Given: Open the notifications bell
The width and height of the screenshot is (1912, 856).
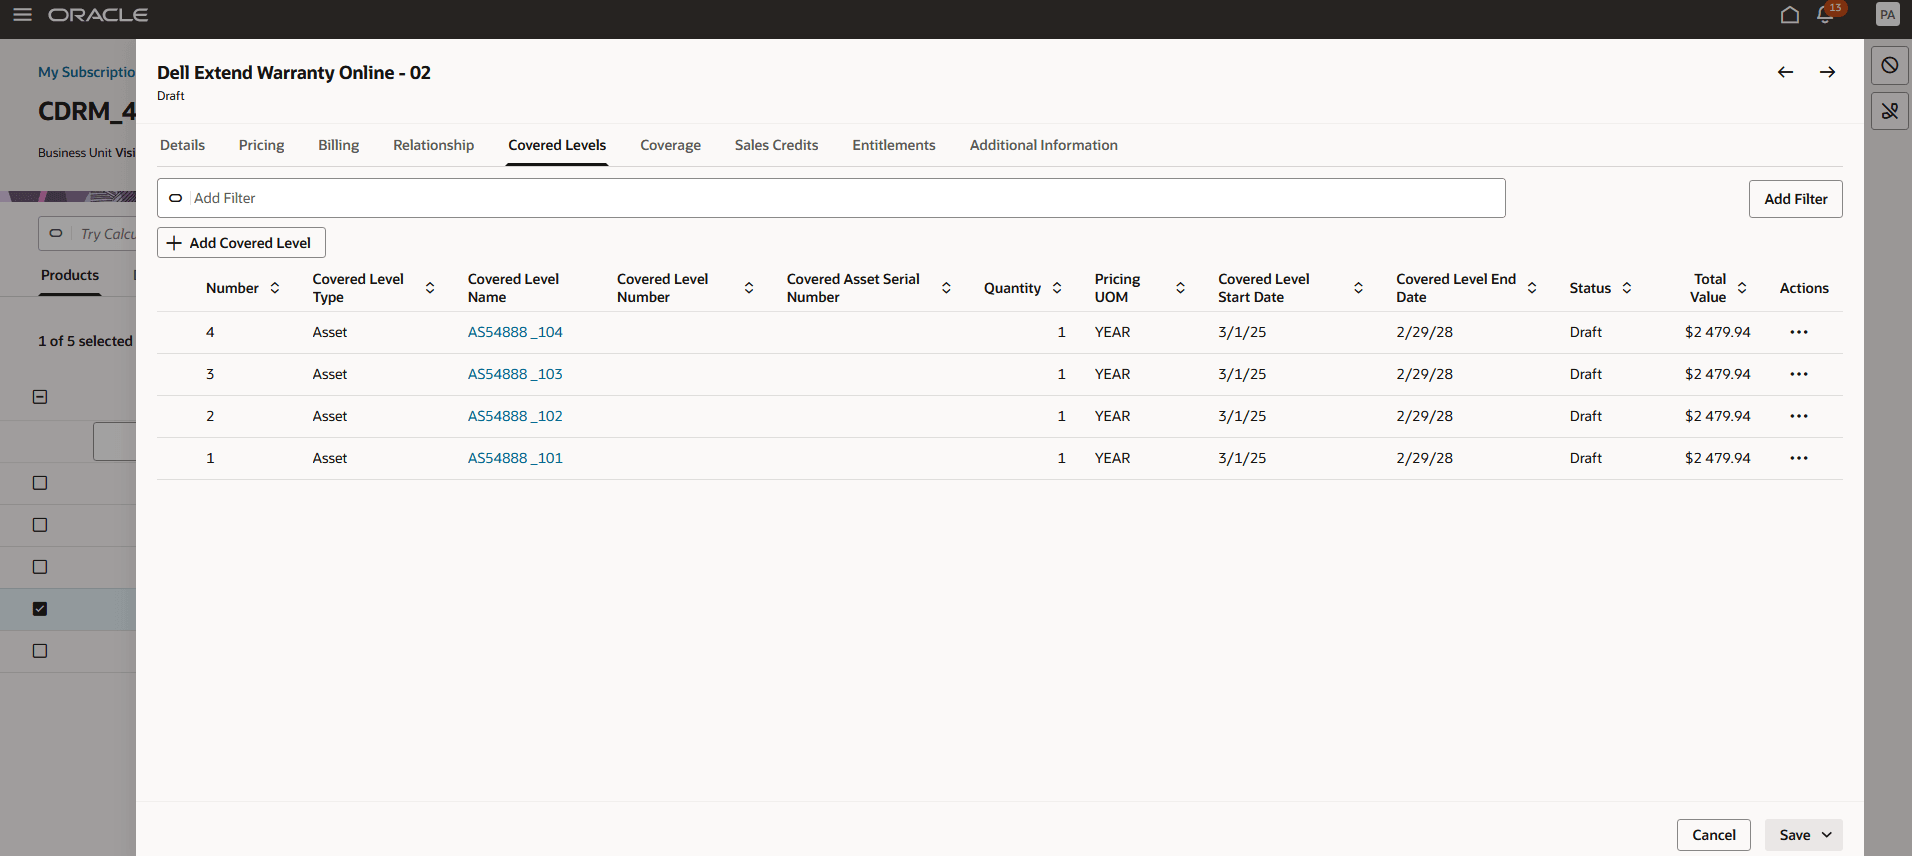Looking at the screenshot, I should click(x=1825, y=15).
